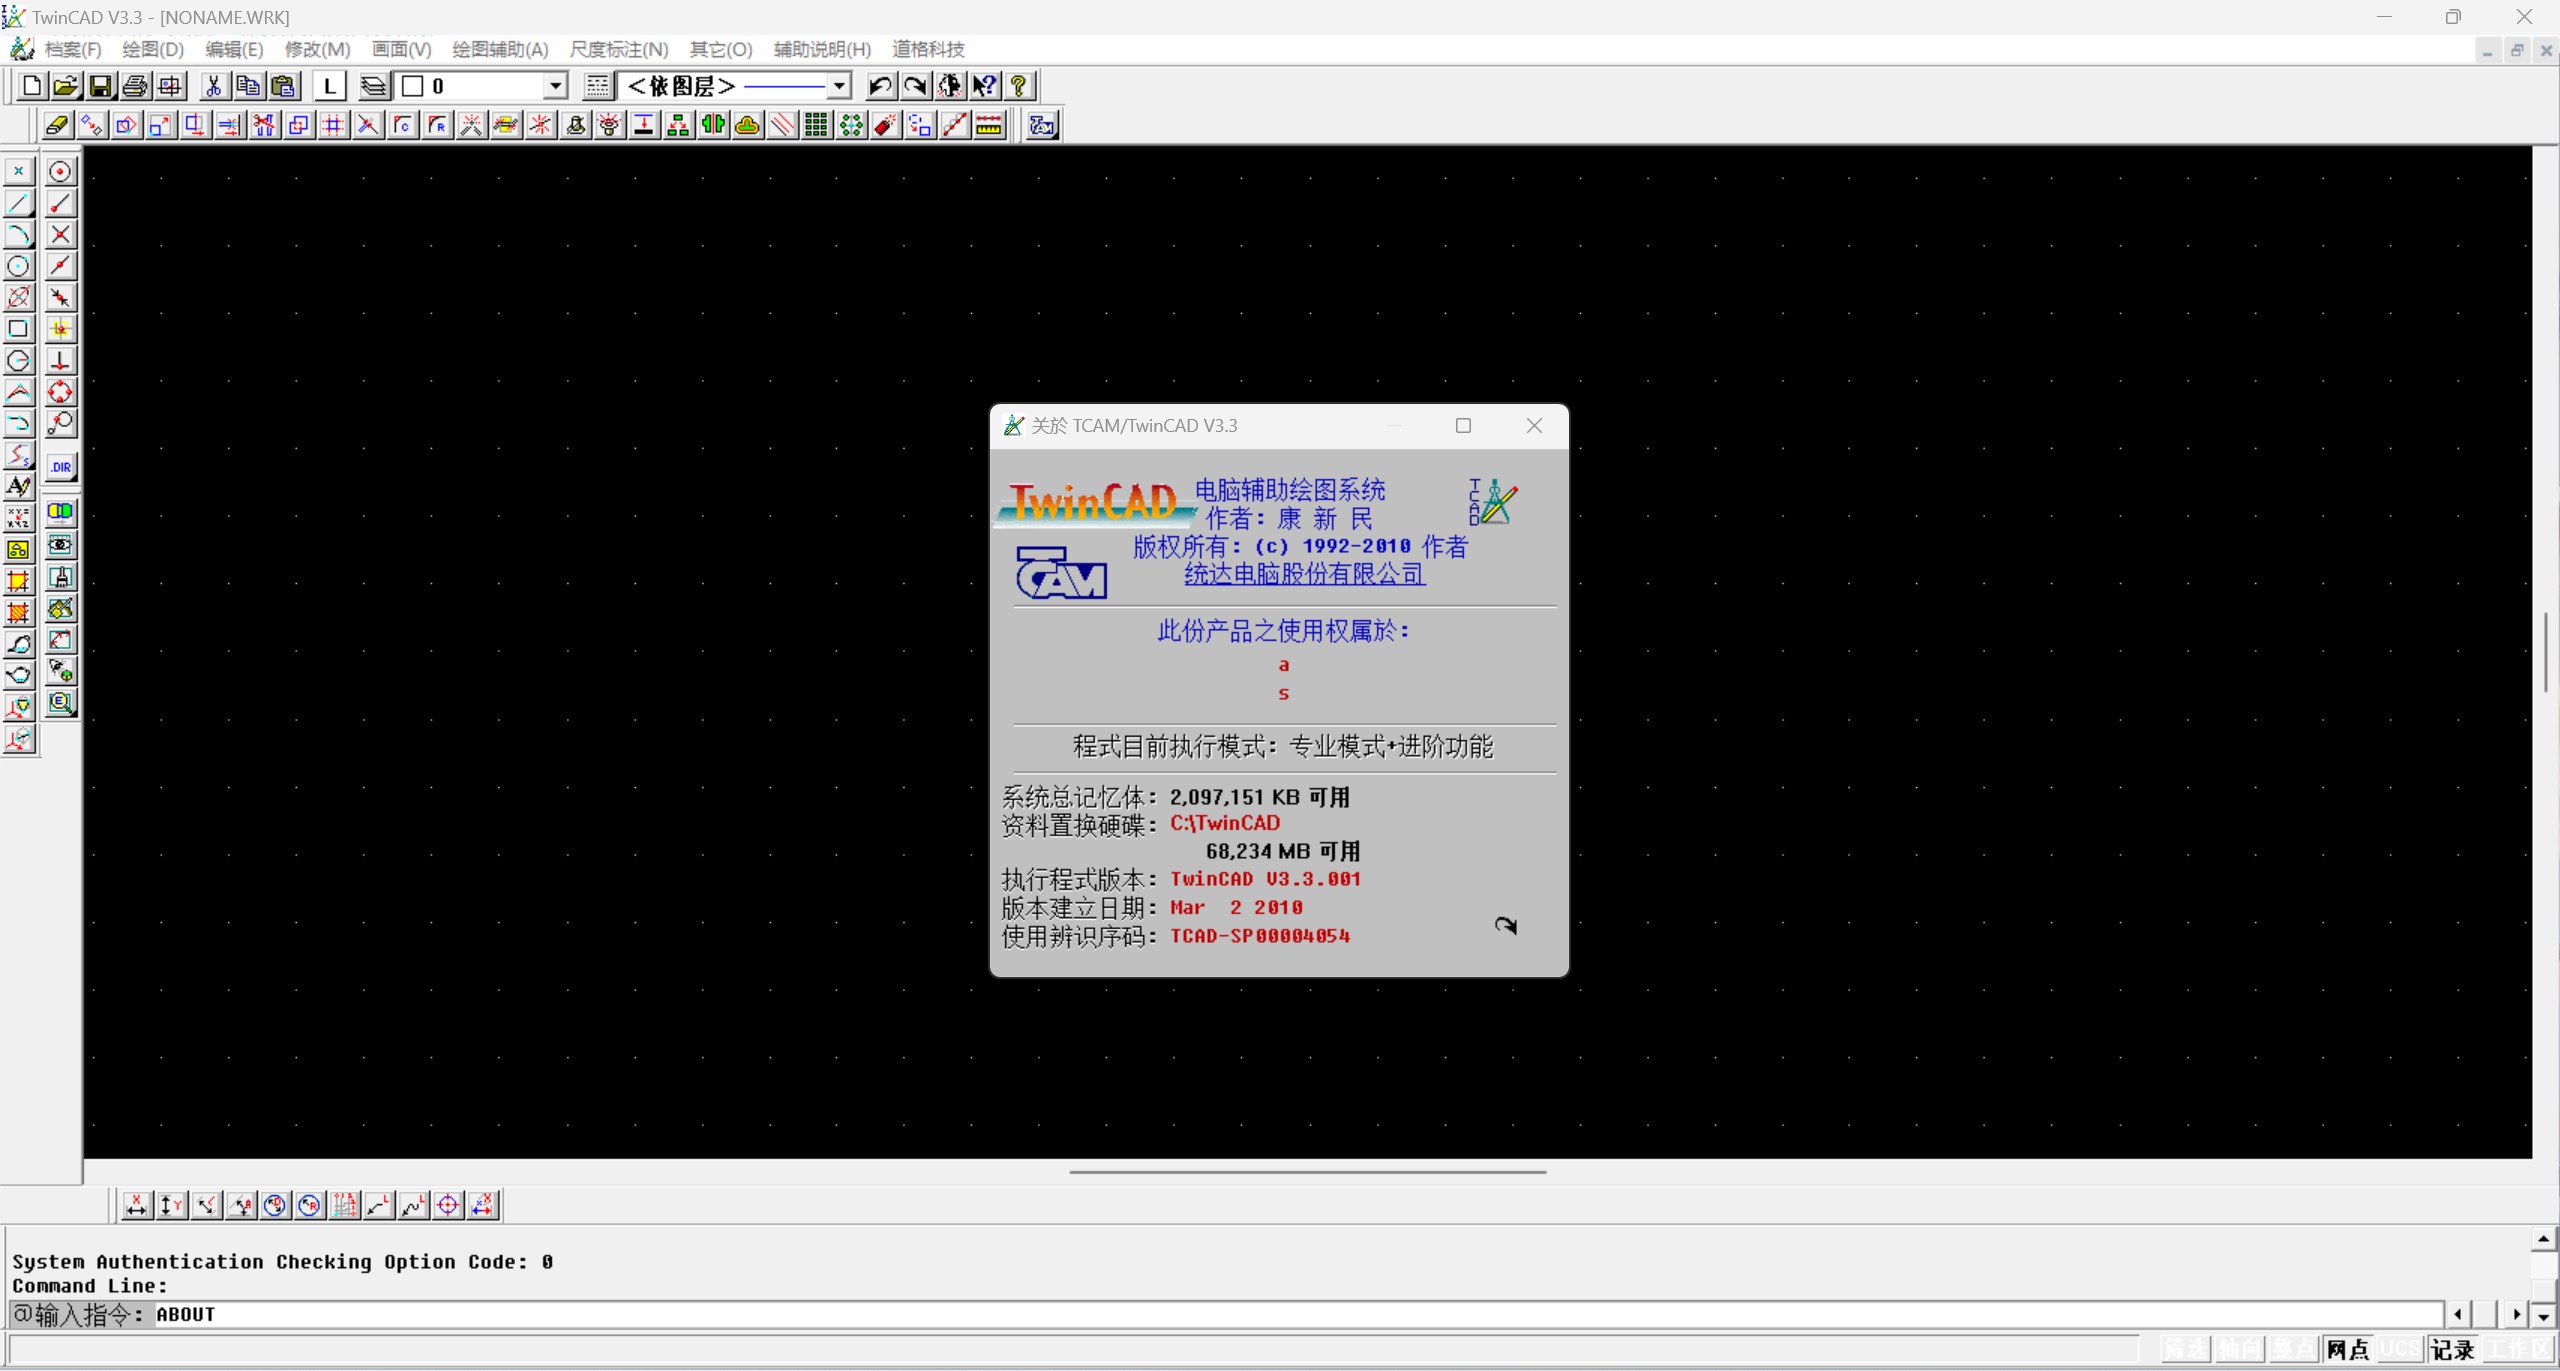Toggle the 记录 status bar button
Image resolution: width=2560 pixels, height=1371 pixels.
tap(2452, 1350)
